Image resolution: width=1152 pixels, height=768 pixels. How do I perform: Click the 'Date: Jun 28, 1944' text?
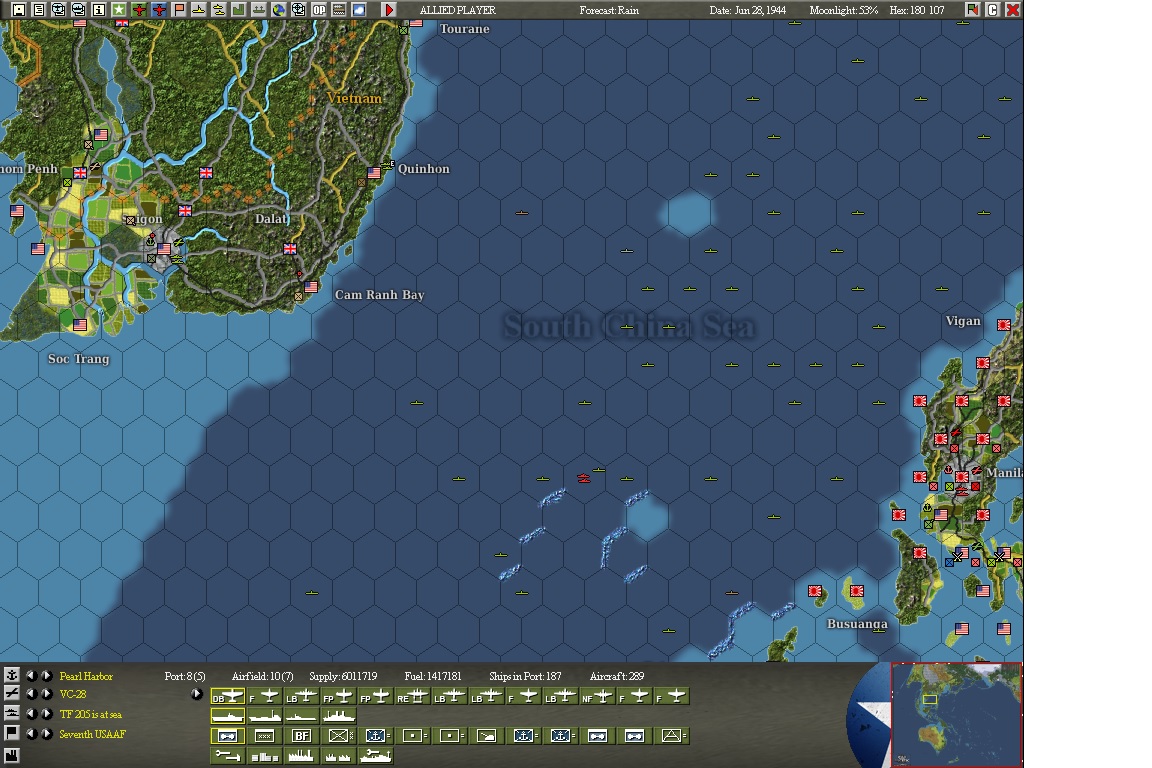(x=747, y=10)
